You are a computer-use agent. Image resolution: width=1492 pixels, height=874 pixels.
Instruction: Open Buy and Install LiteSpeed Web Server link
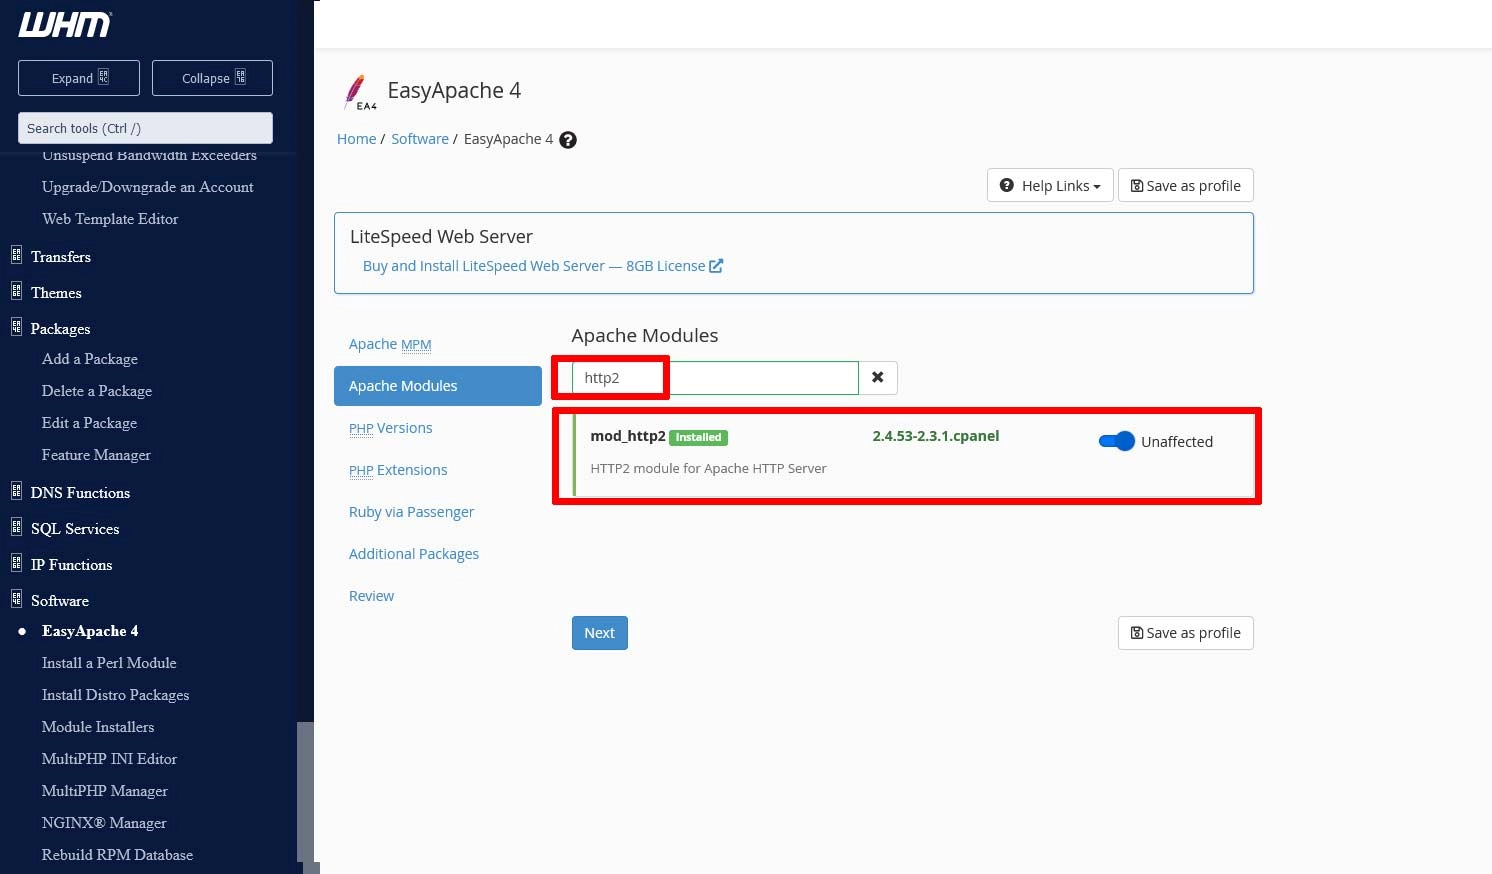543,266
